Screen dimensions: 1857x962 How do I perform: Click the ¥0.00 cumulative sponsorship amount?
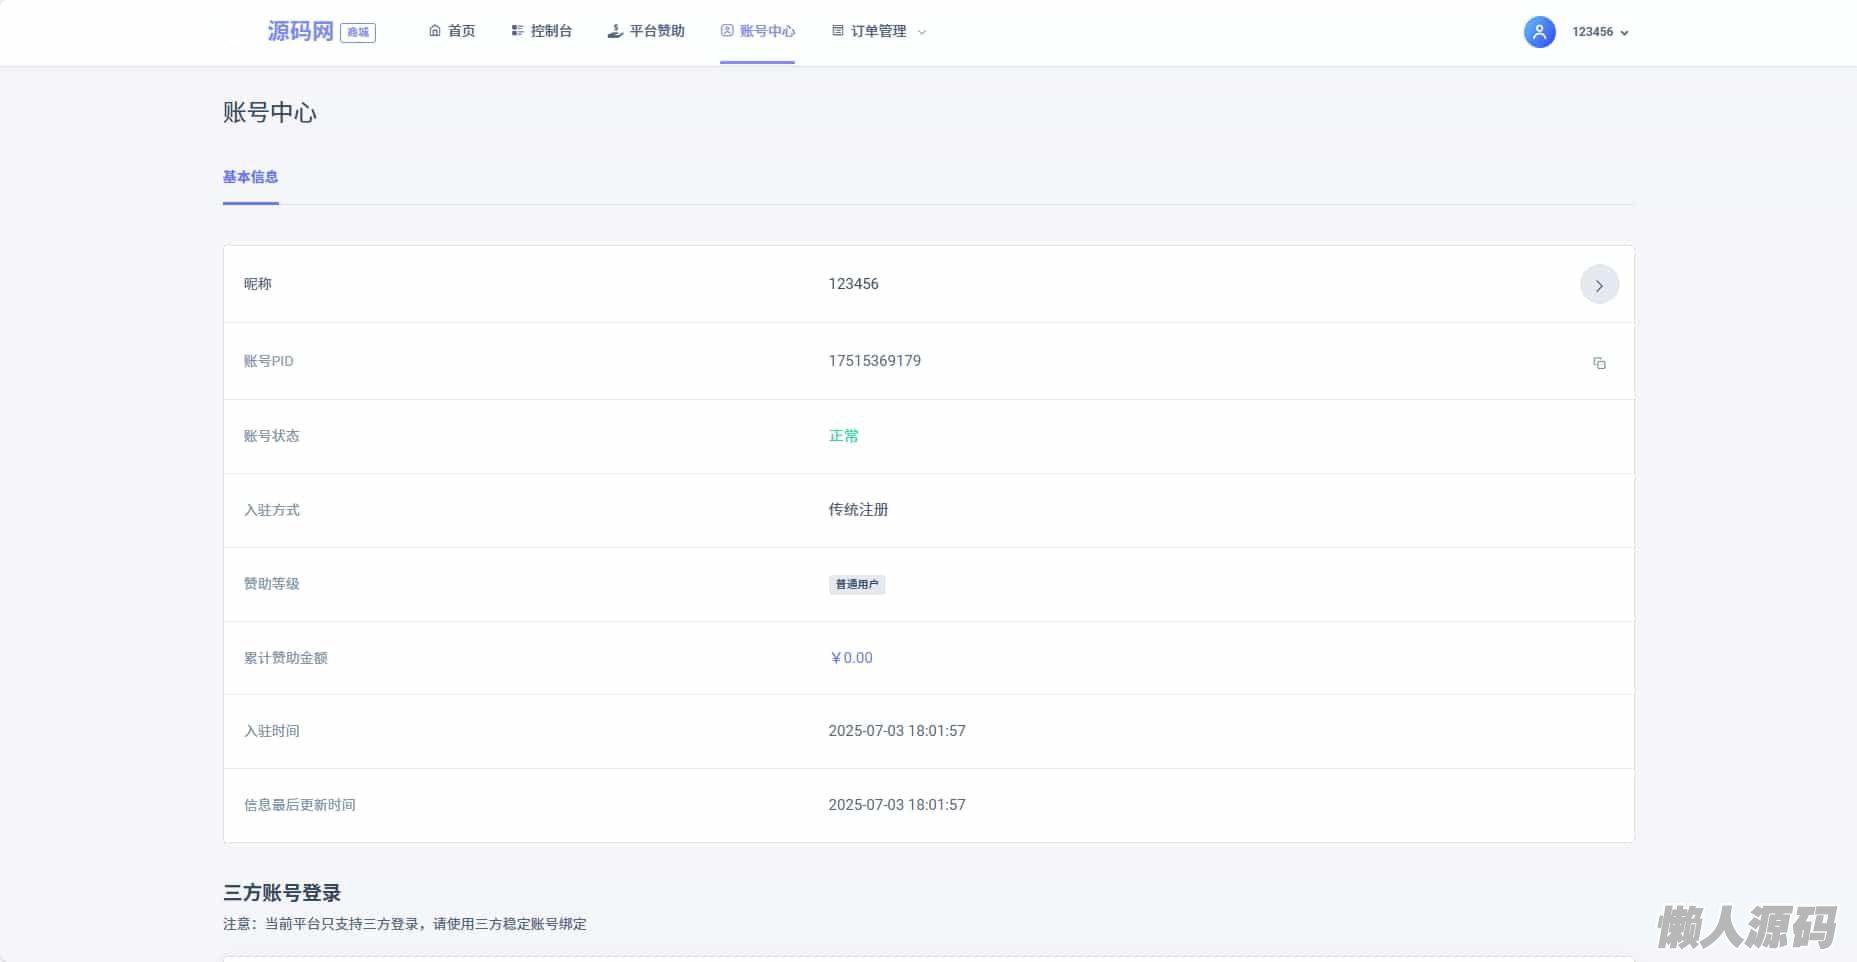851,658
